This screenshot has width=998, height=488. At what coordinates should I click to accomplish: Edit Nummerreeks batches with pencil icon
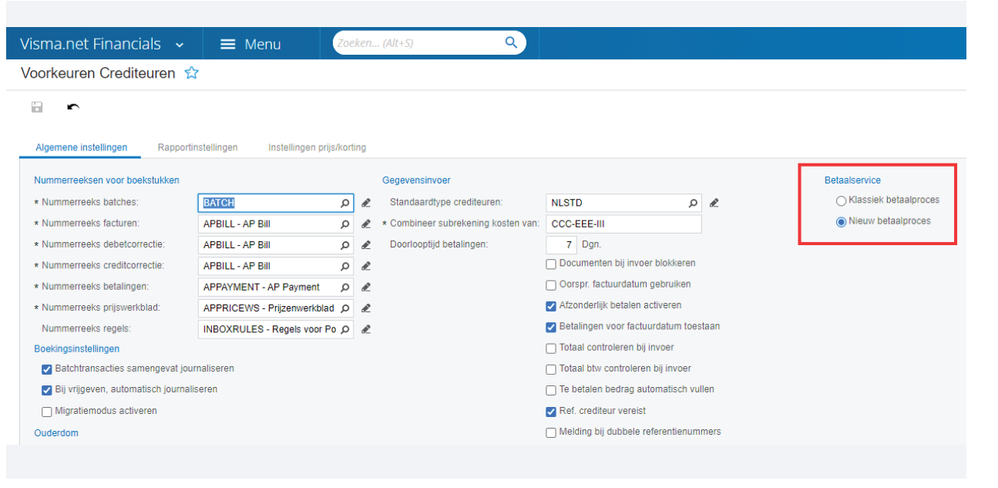[x=365, y=203]
